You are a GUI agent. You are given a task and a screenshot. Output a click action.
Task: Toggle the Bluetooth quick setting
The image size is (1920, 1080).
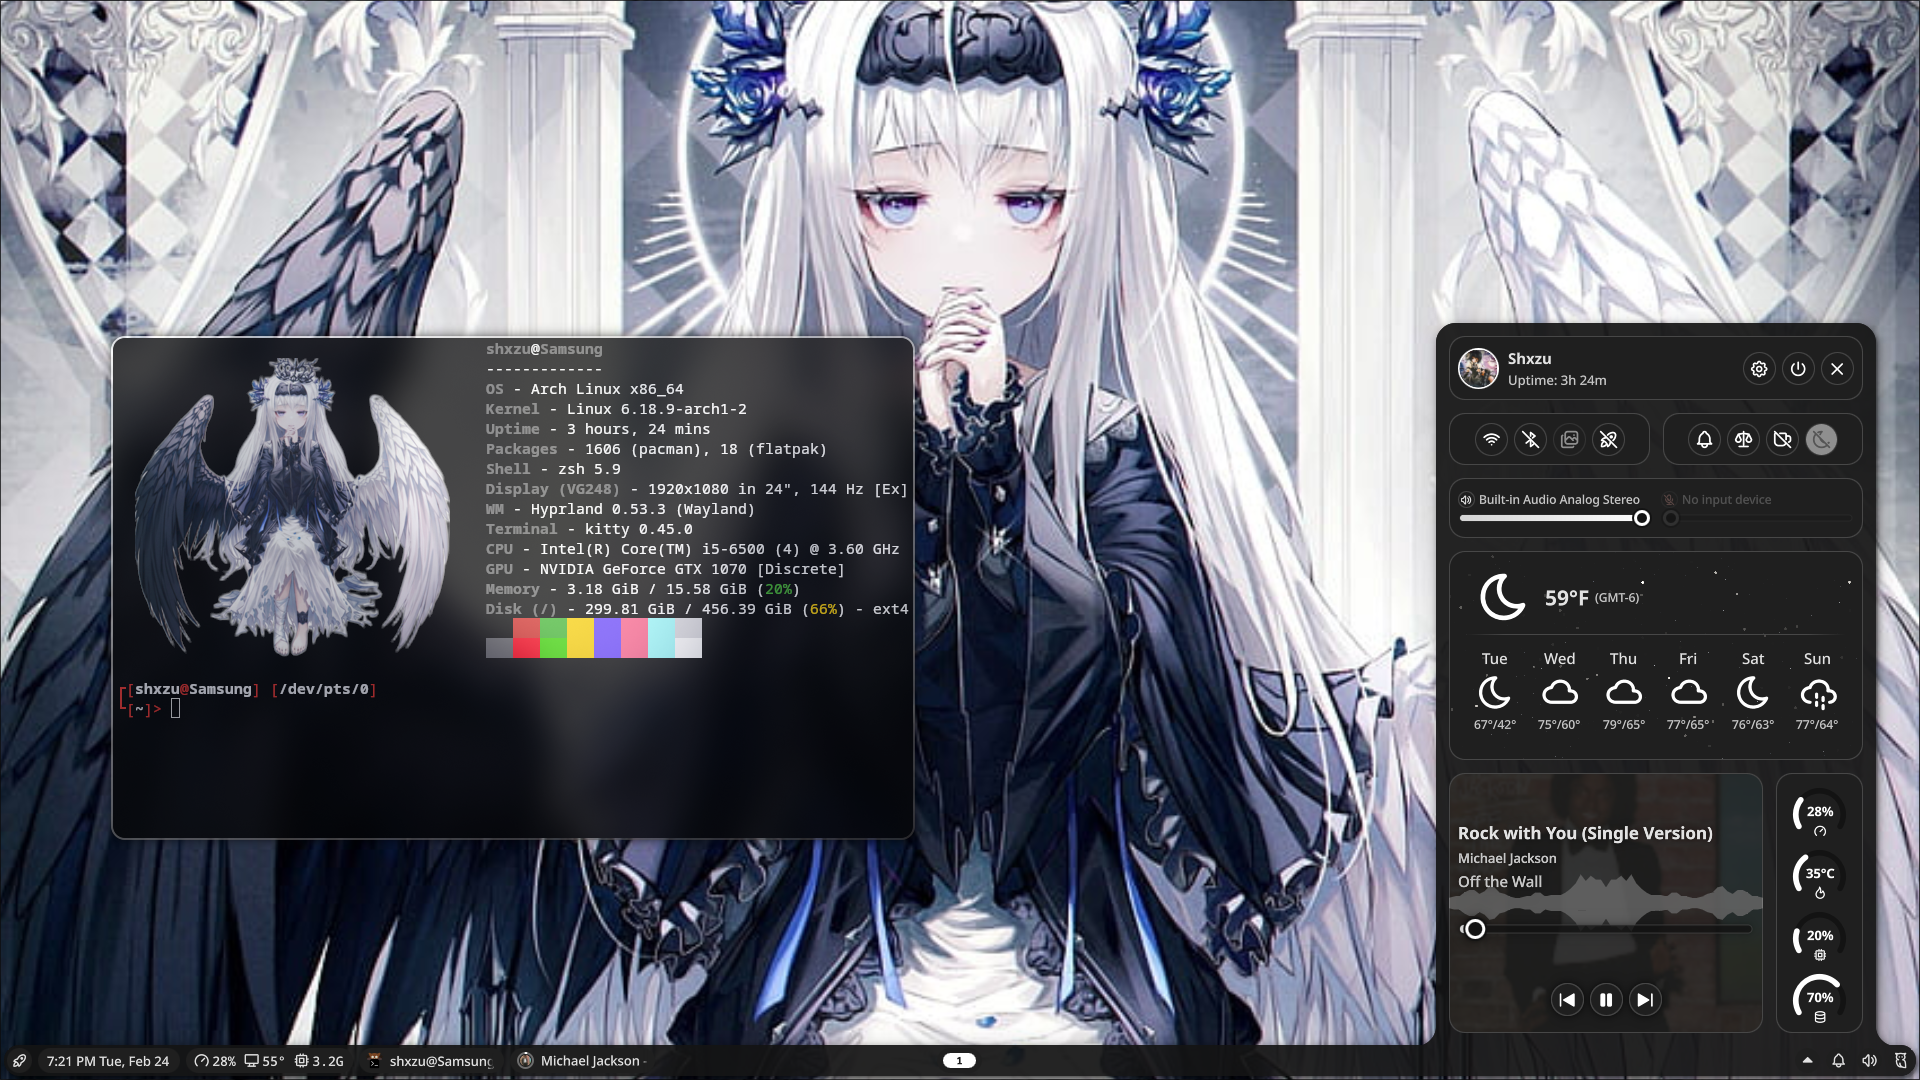click(1530, 440)
